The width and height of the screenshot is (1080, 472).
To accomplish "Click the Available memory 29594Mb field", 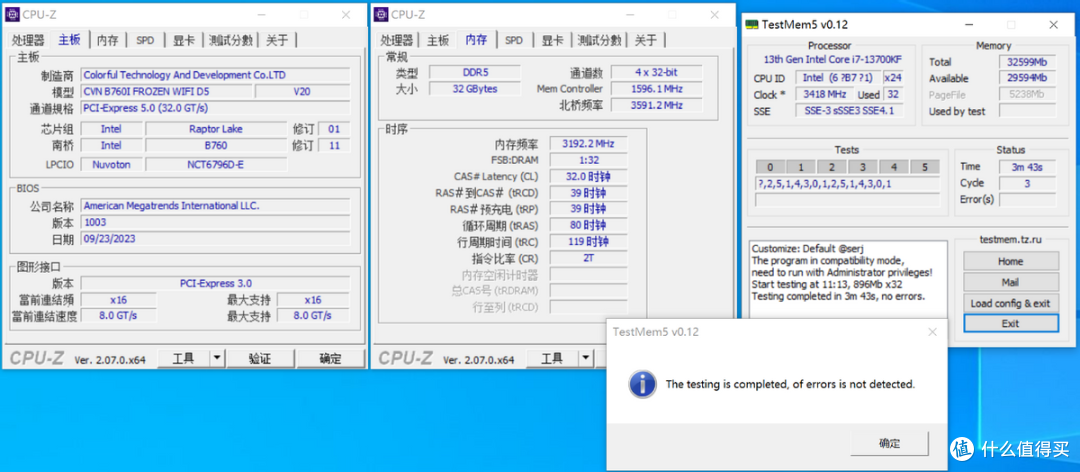I will (1026, 79).
